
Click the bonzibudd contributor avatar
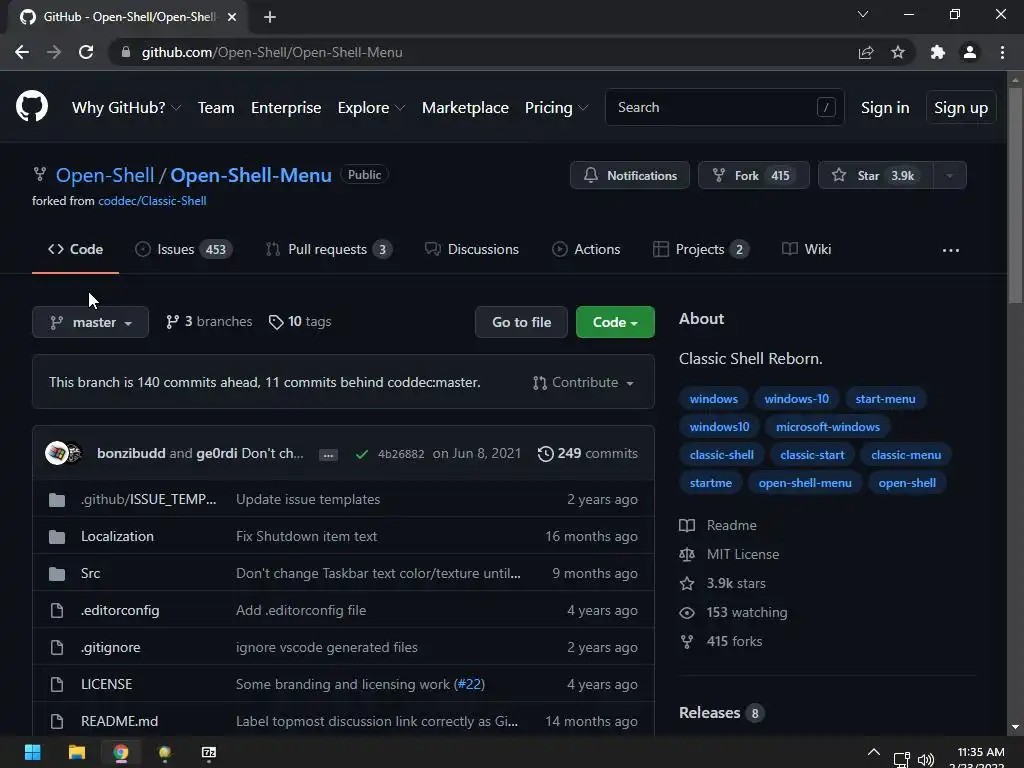click(57, 453)
